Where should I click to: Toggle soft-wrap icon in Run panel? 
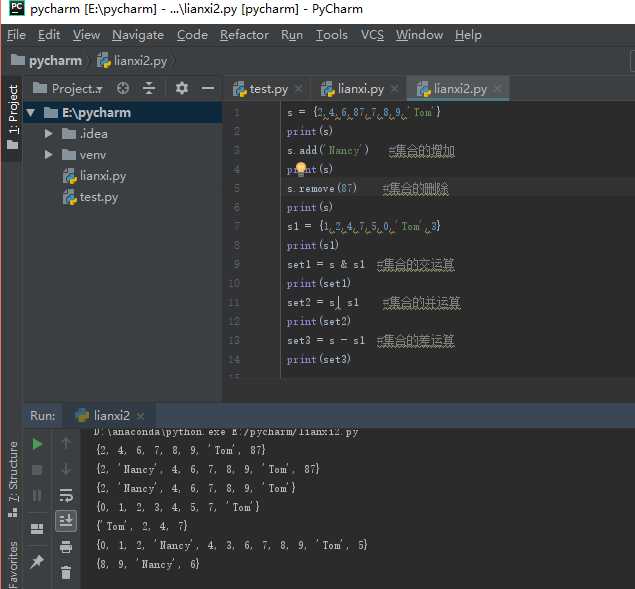66,495
